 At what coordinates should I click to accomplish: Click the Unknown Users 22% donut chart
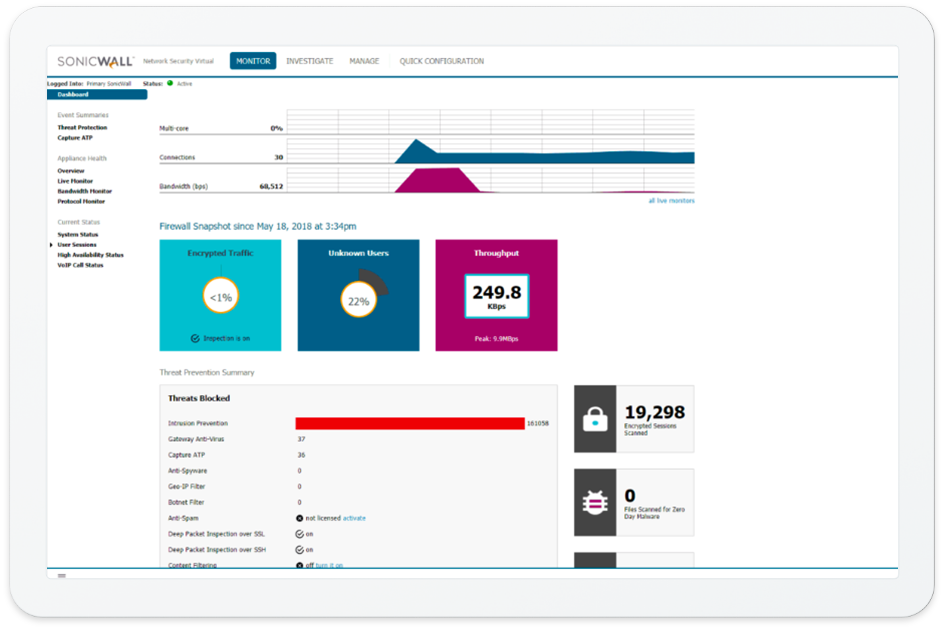(358, 298)
